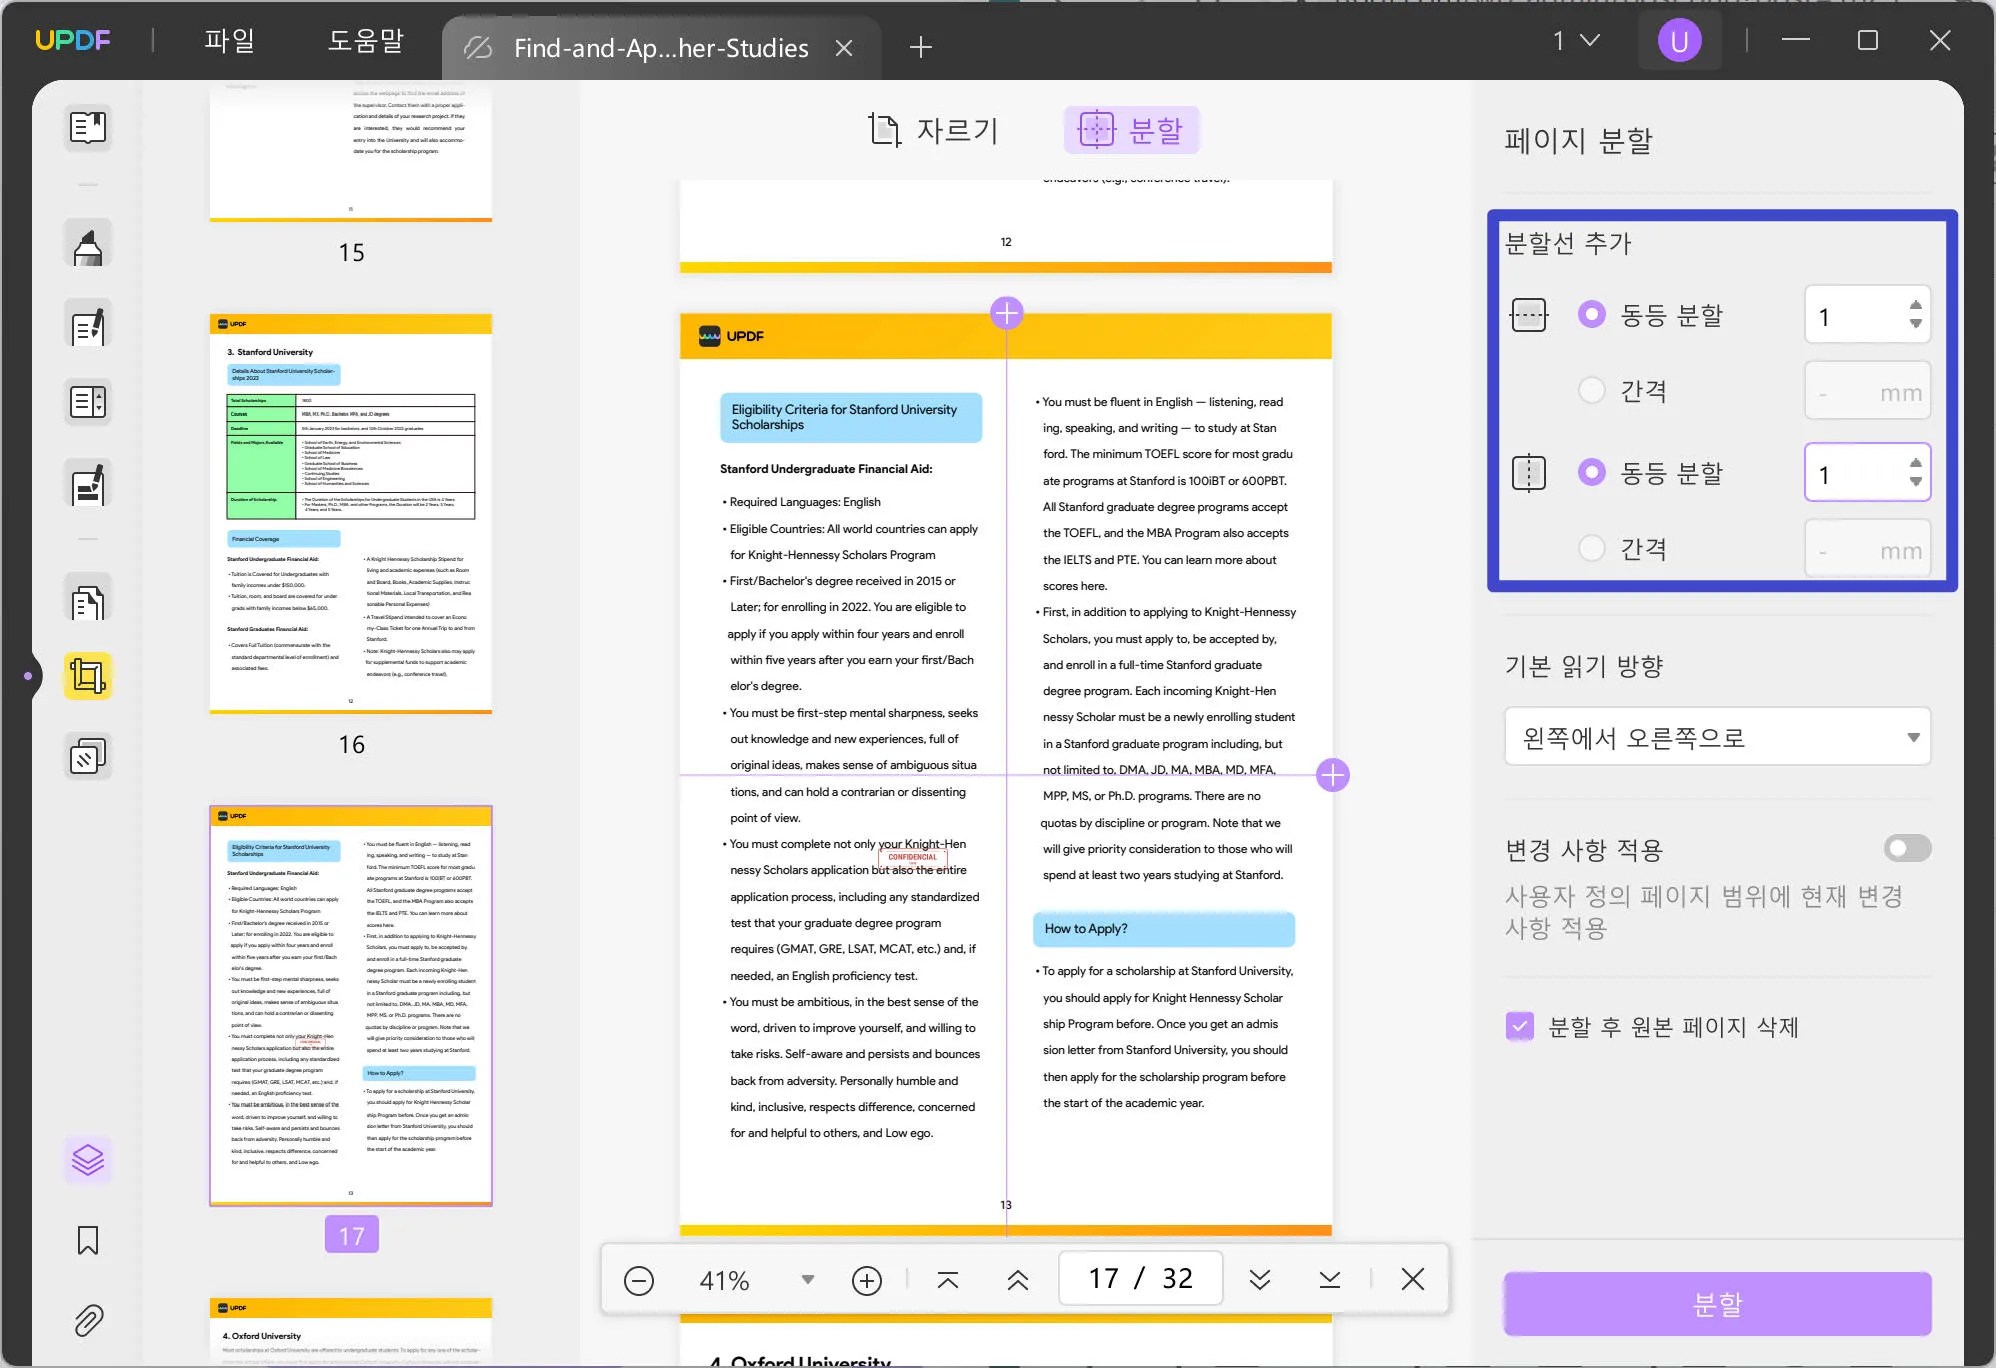Click the zoom in plus icon
This screenshot has height=1368, width=1996.
[x=866, y=1280]
